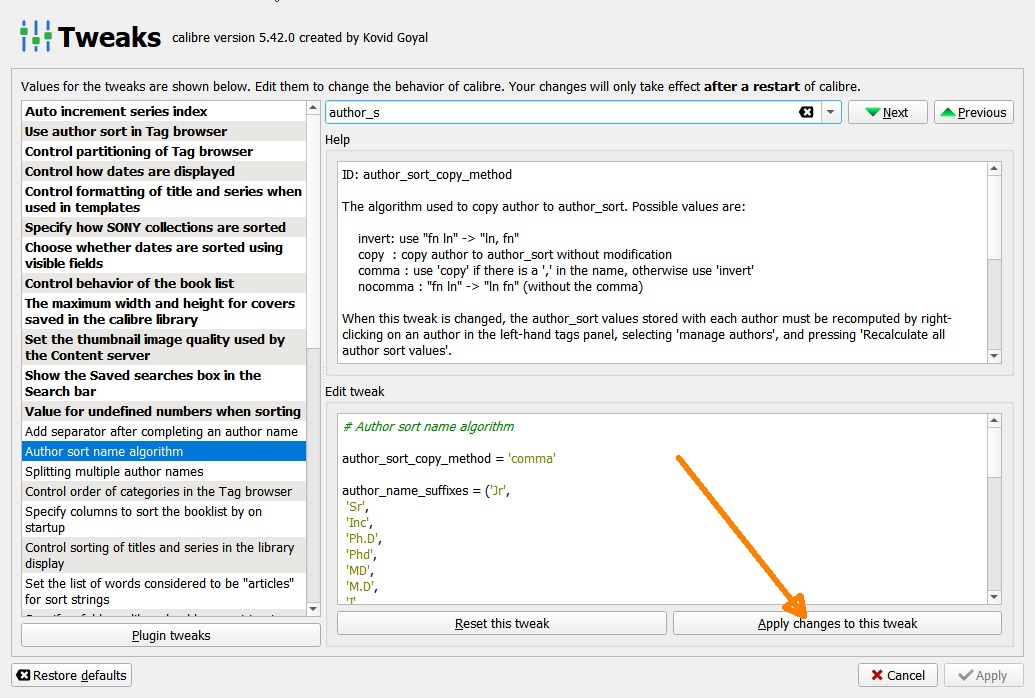Select 'Specify columns to sort the booklist' tweak
The image size is (1035, 698).
pyautogui.click(x=164, y=520)
